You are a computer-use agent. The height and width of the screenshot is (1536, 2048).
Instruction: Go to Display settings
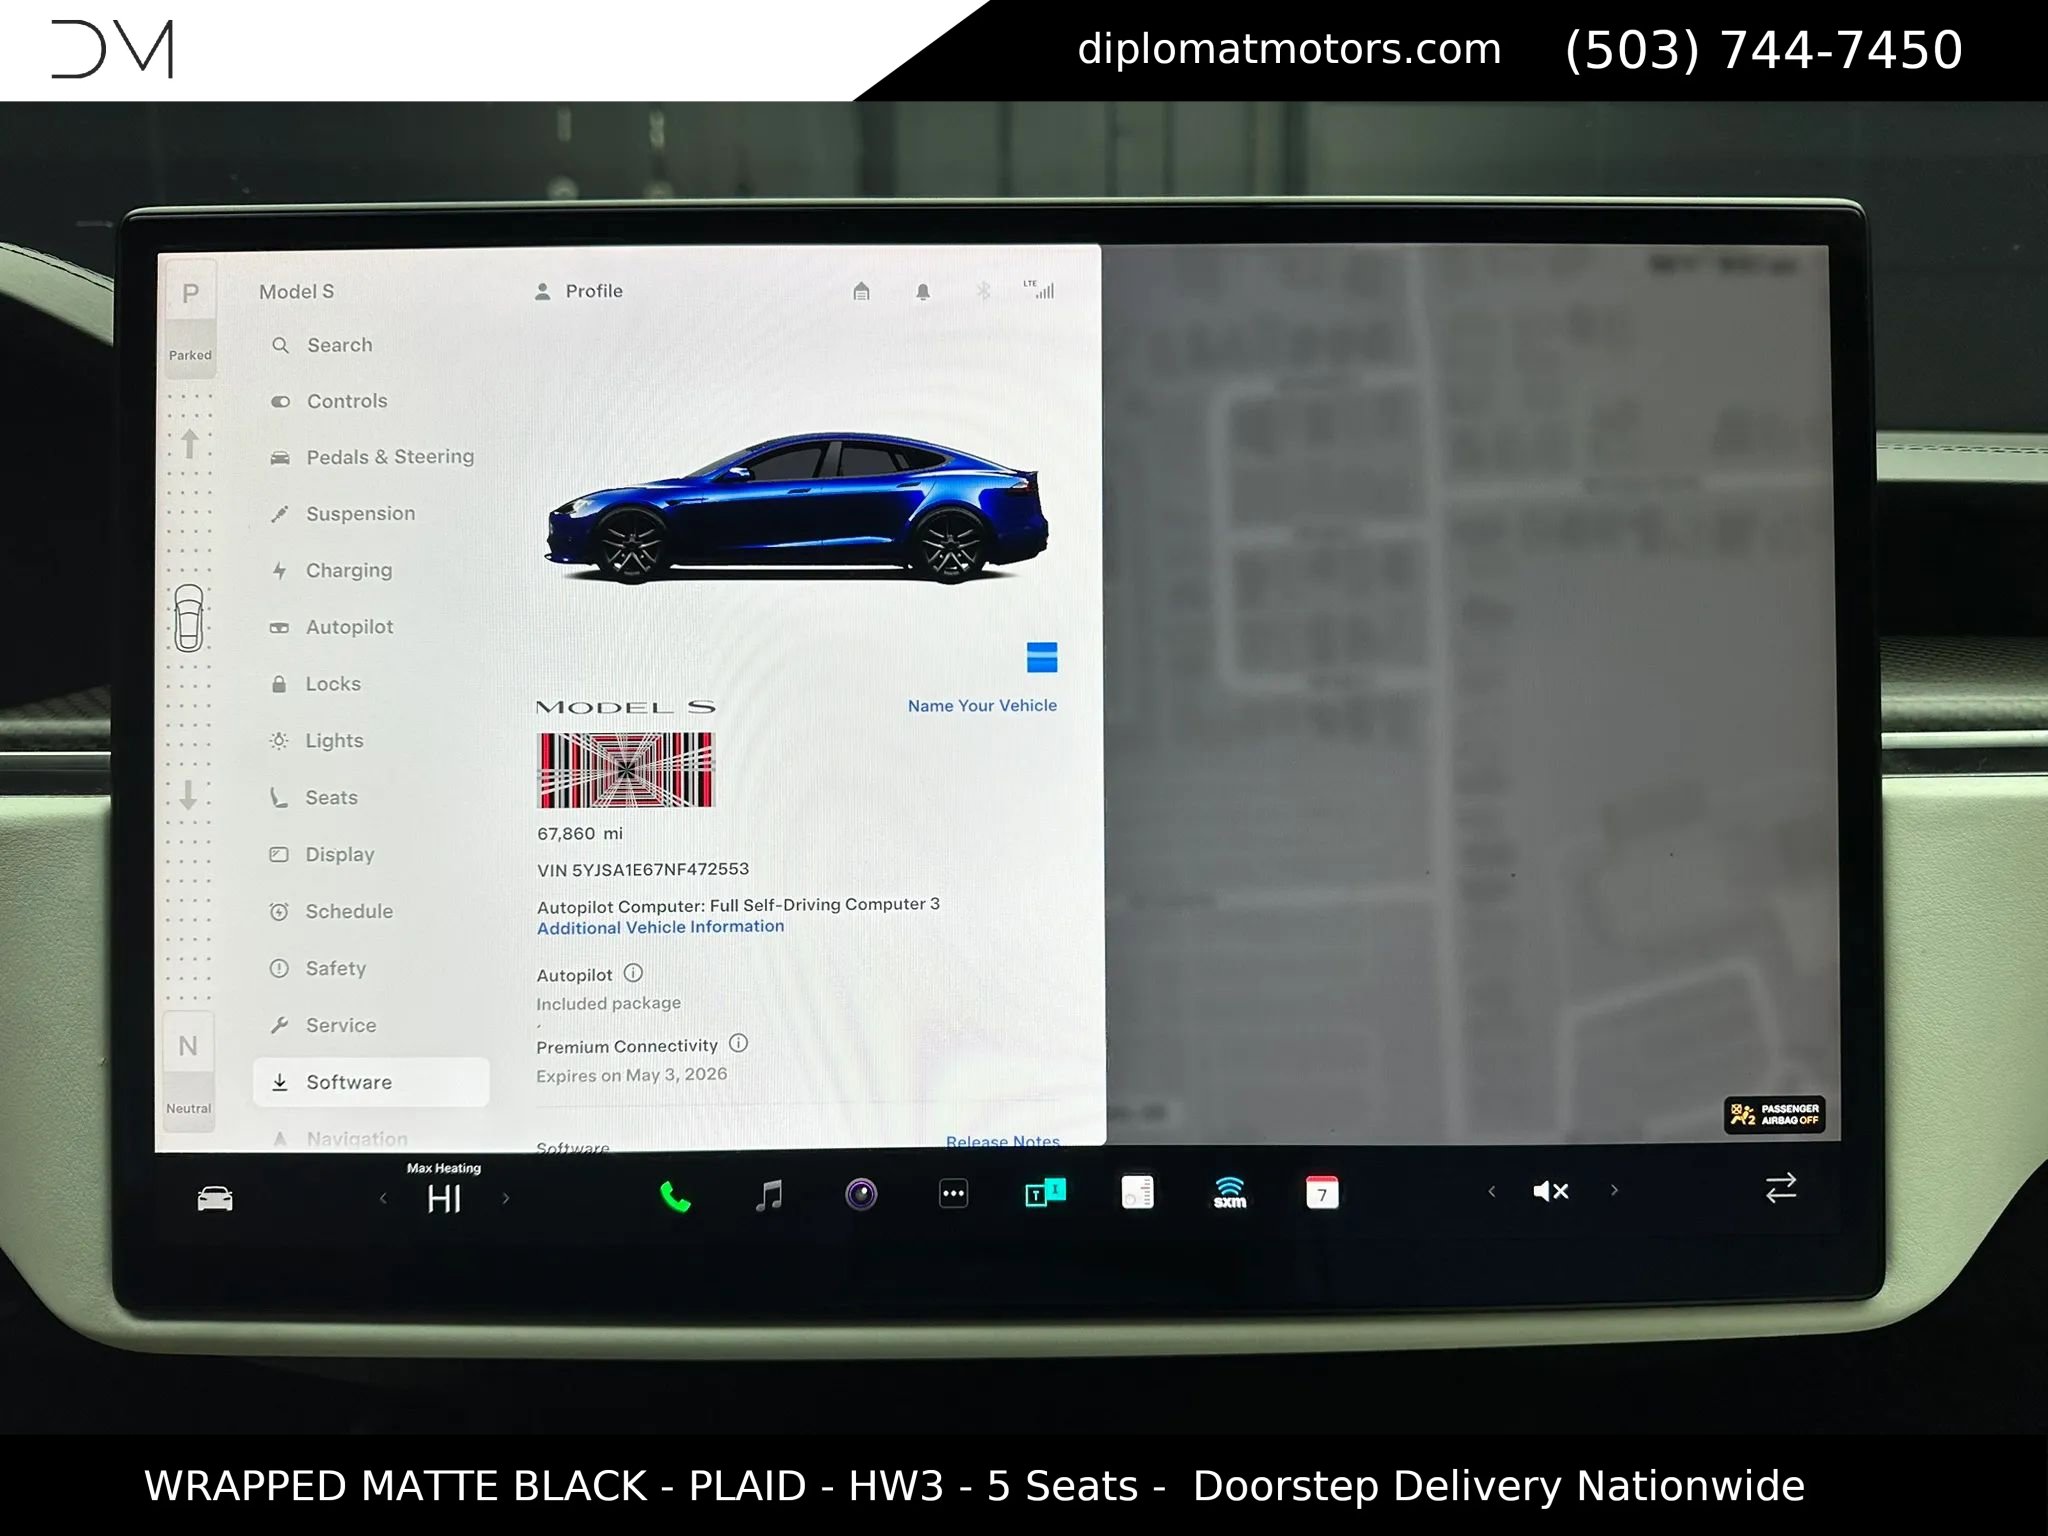pyautogui.click(x=323, y=855)
